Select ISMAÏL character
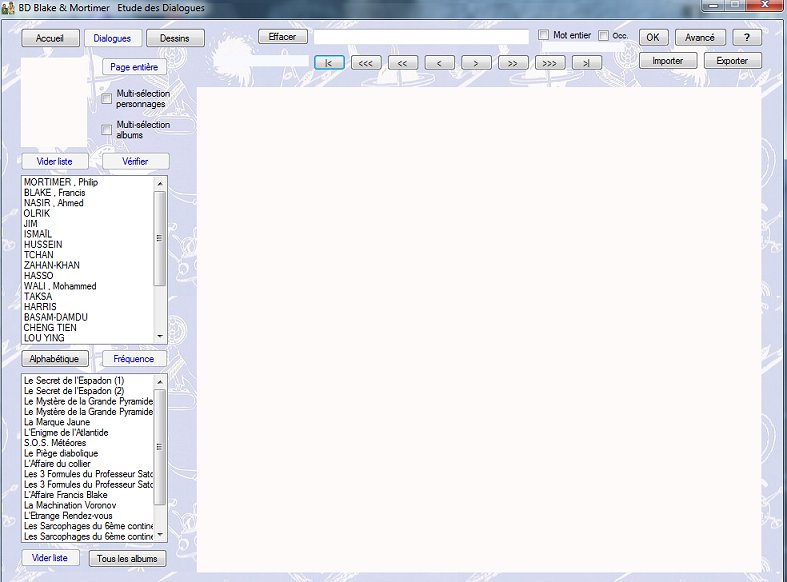The width and height of the screenshot is (787, 582). tap(88, 234)
